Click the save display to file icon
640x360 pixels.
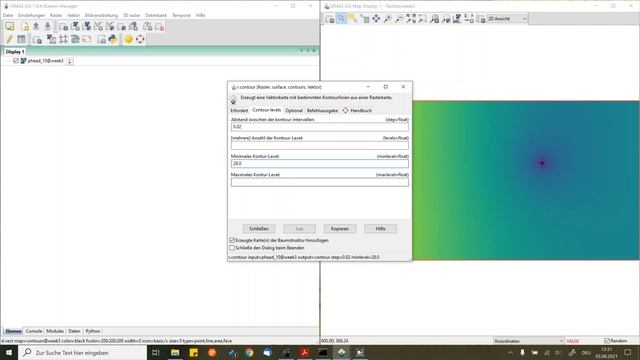[x=481, y=19]
